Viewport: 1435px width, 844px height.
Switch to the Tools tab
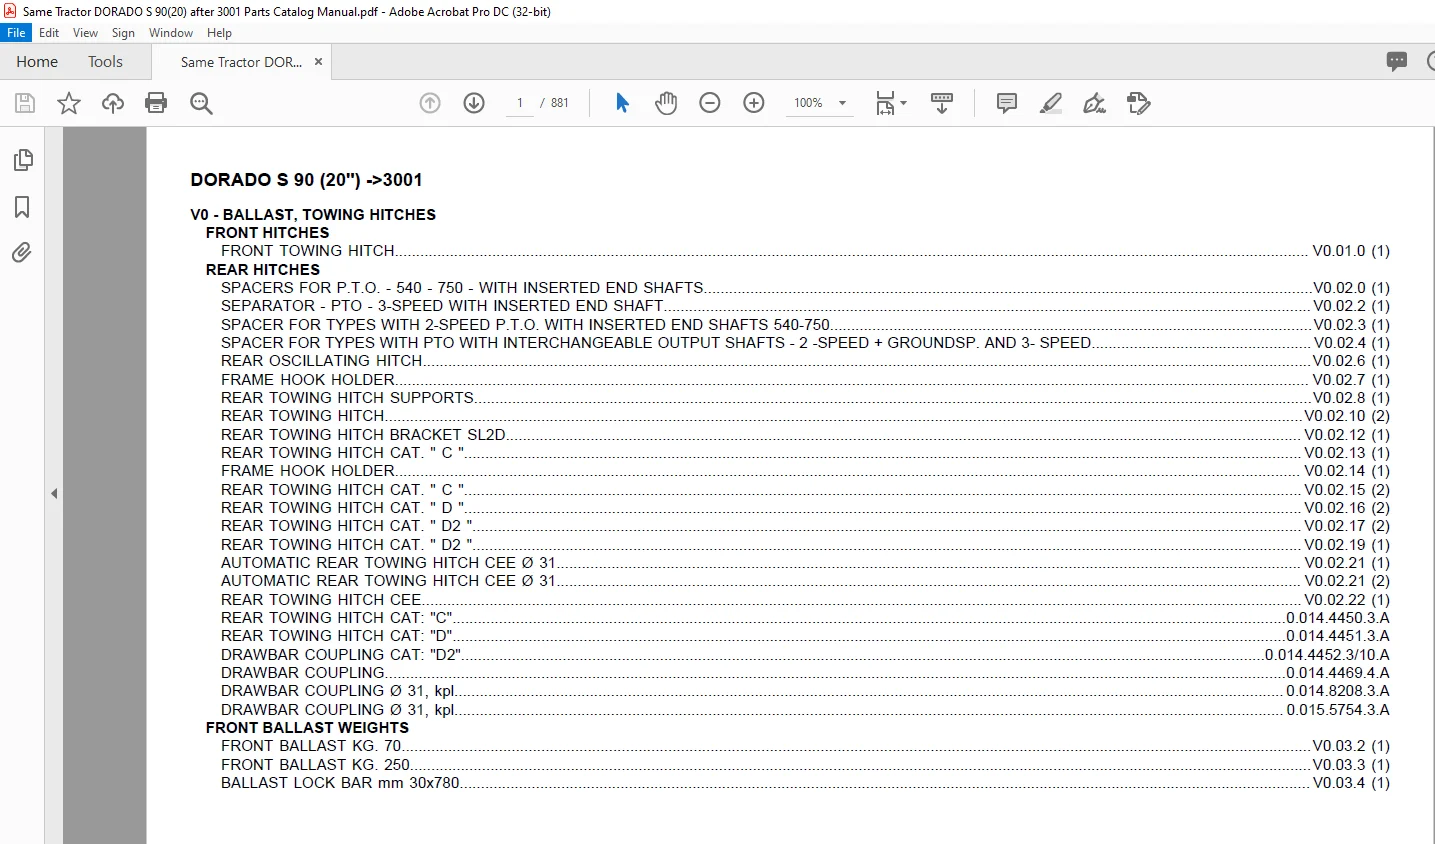click(105, 62)
